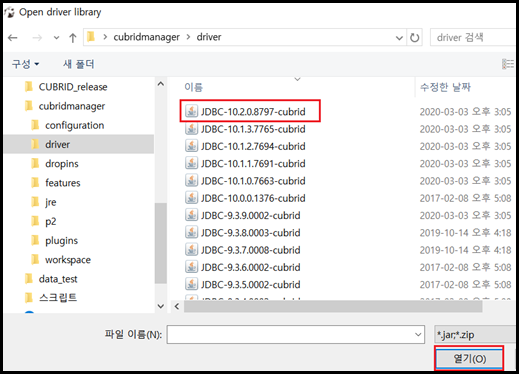Click jar icon of JDBC-9.3.7.0008-cubrid
This screenshot has width=521, height=375.
pyautogui.click(x=191, y=250)
